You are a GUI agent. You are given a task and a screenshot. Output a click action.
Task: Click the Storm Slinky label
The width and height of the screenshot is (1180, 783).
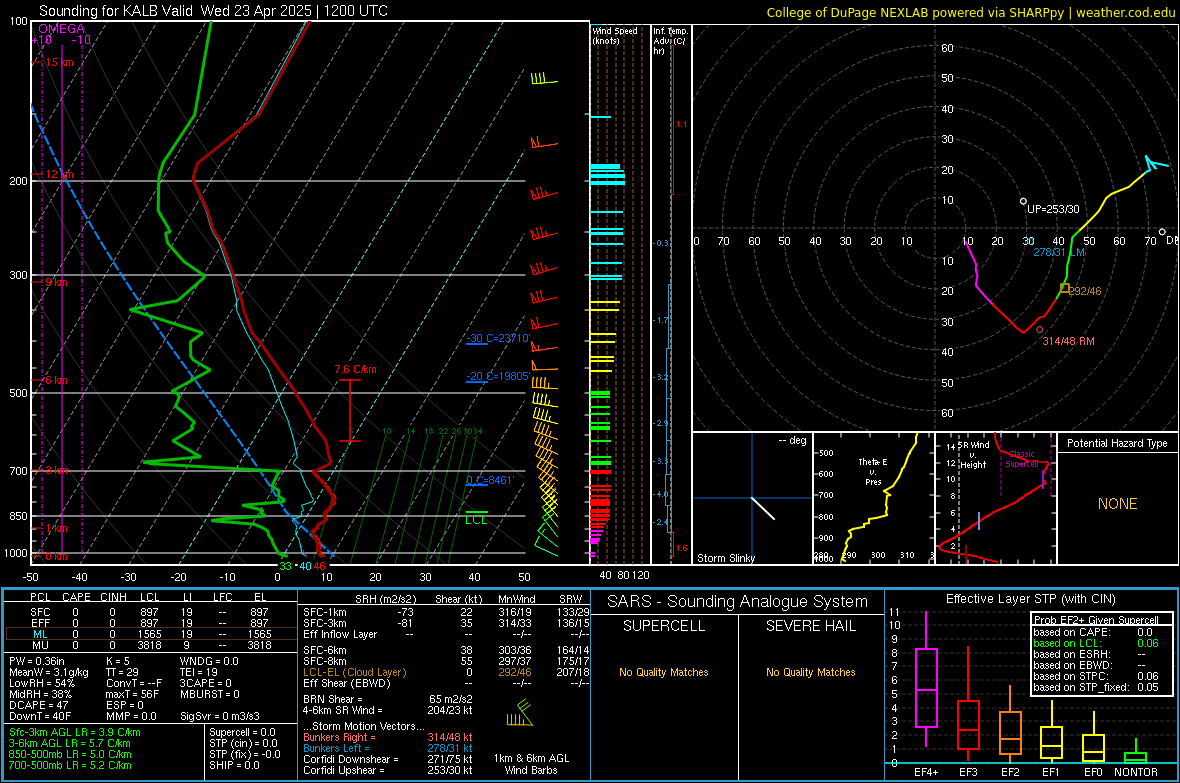pos(725,558)
